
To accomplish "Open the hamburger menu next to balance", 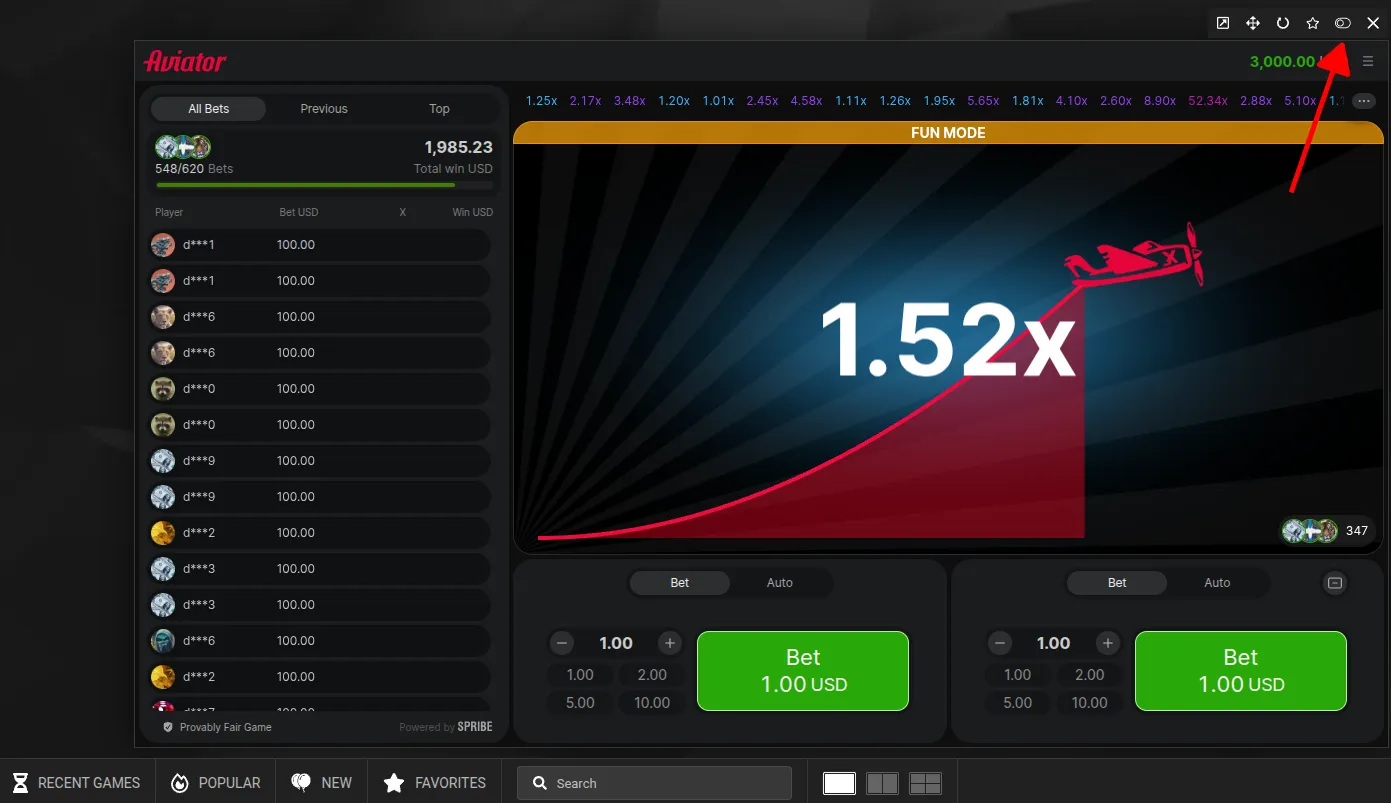I will 1368,62.
